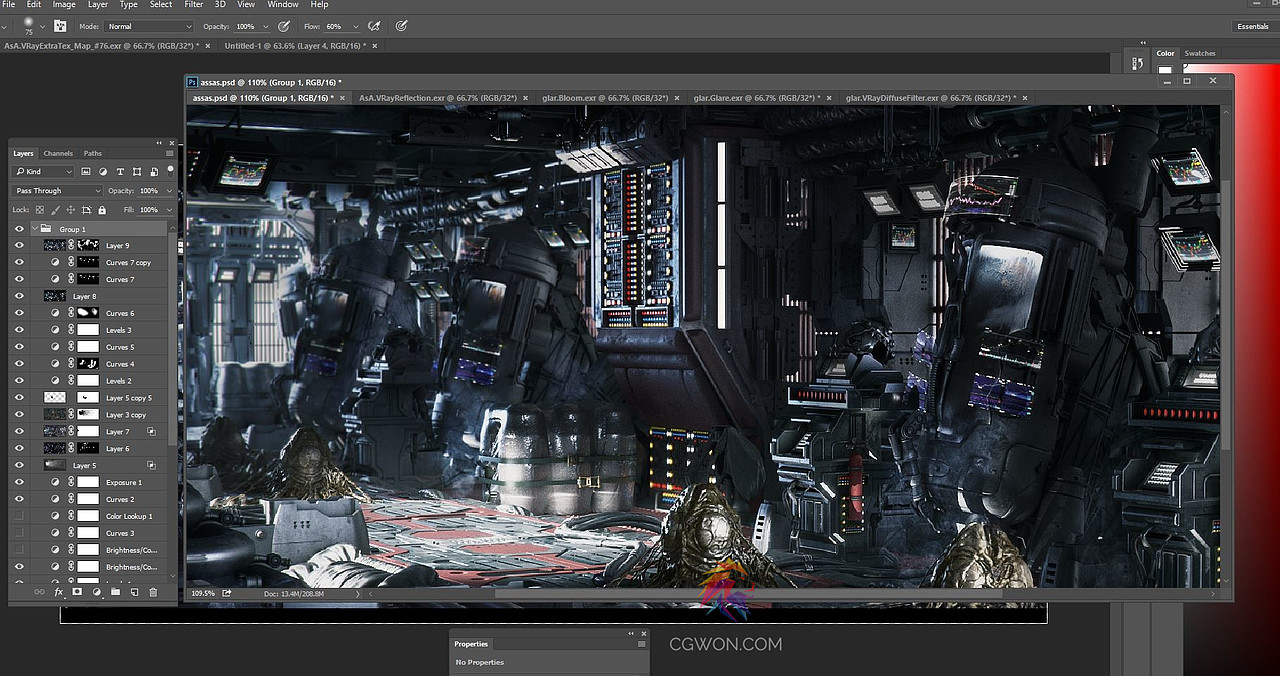
Task: Click the Curves 6 layer mask thumbnail
Action: [89, 313]
